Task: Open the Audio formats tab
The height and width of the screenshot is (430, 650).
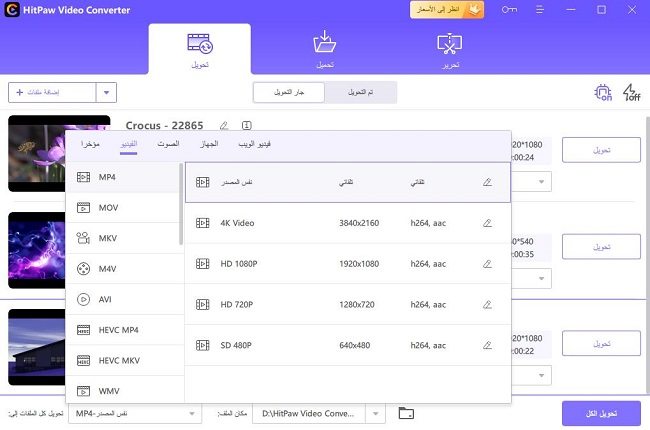Action: 168,144
